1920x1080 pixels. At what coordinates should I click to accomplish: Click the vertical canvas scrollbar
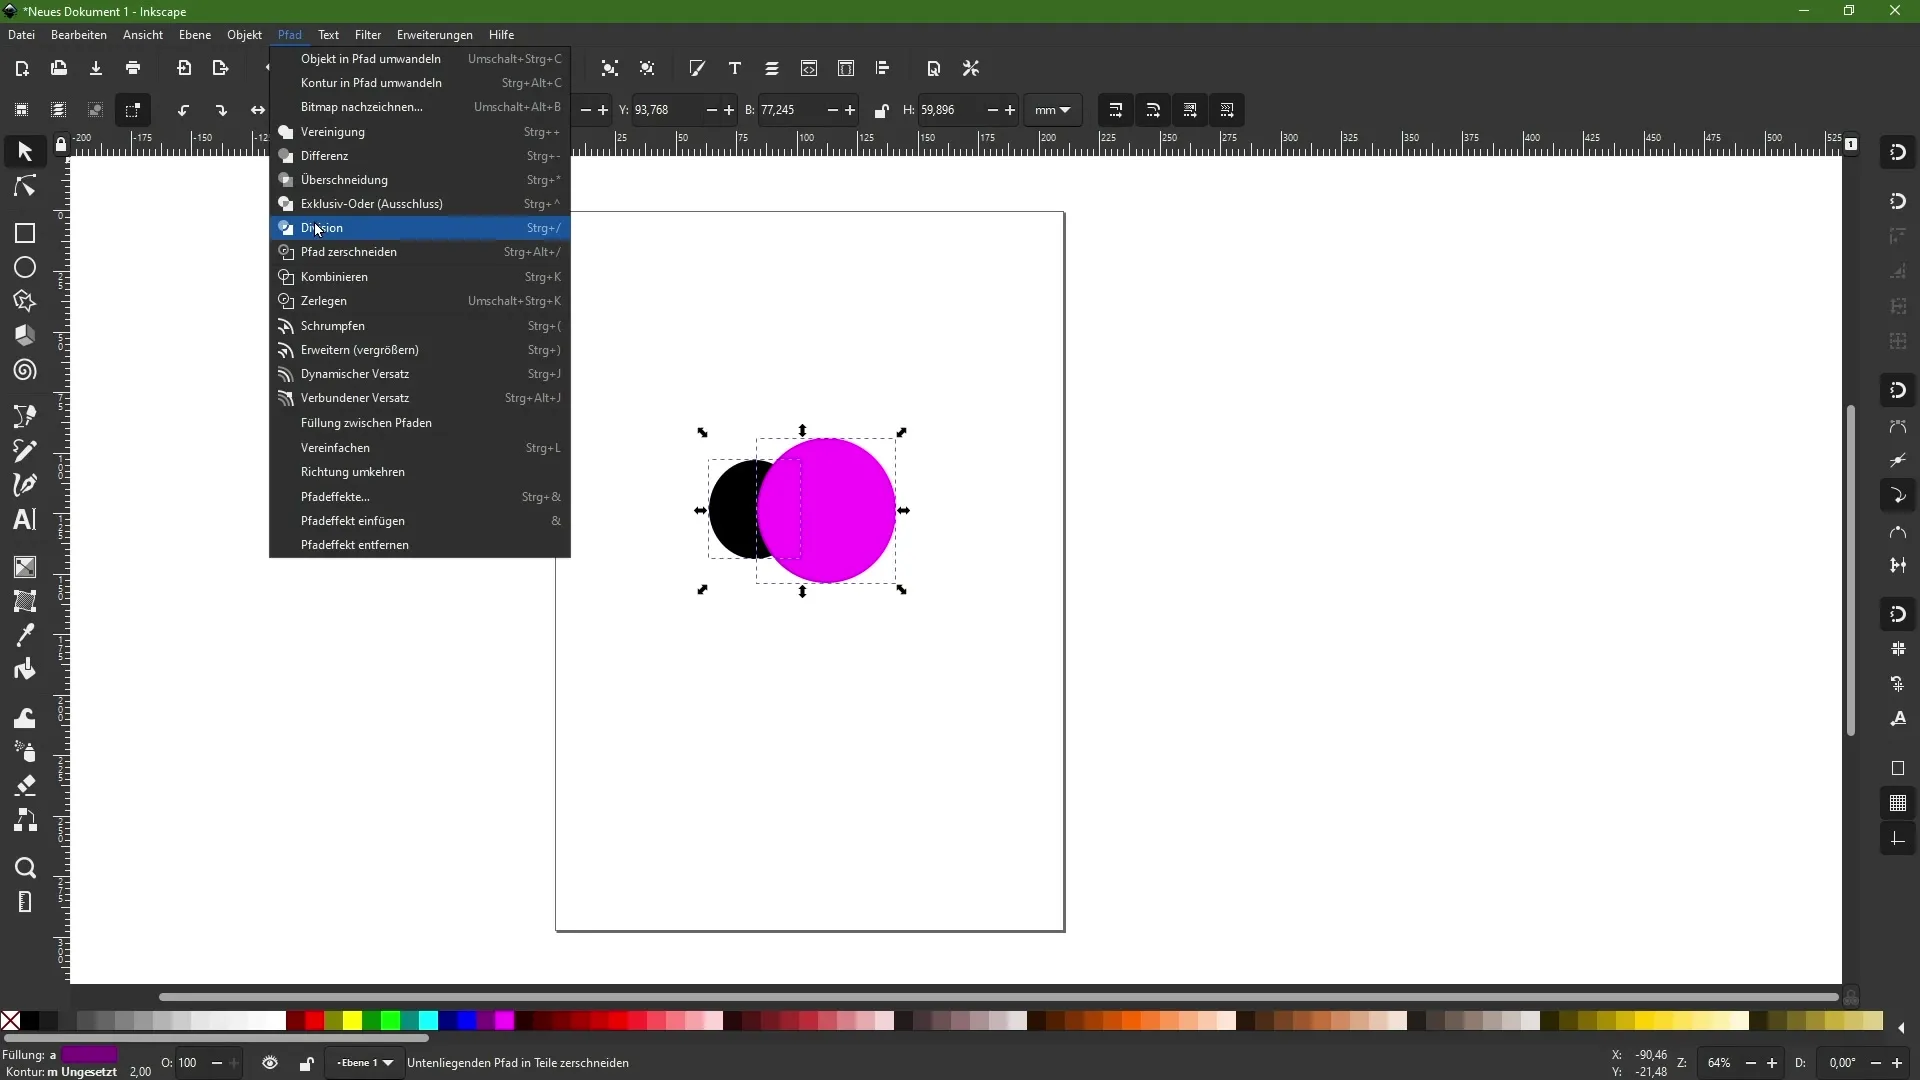pos(1852,570)
